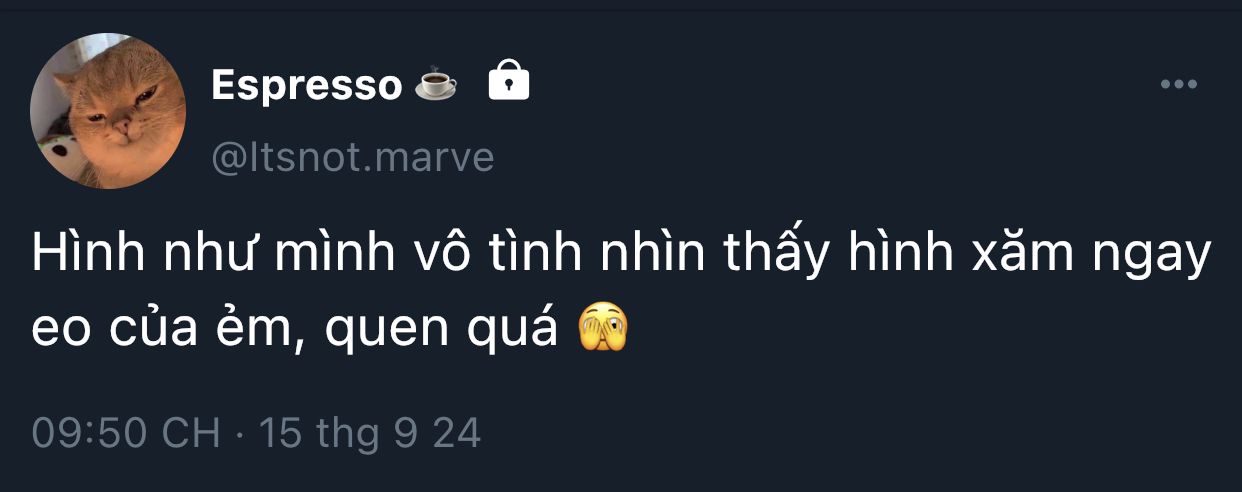
Task: Open the three-dot more options menu
Action: pyautogui.click(x=1179, y=85)
